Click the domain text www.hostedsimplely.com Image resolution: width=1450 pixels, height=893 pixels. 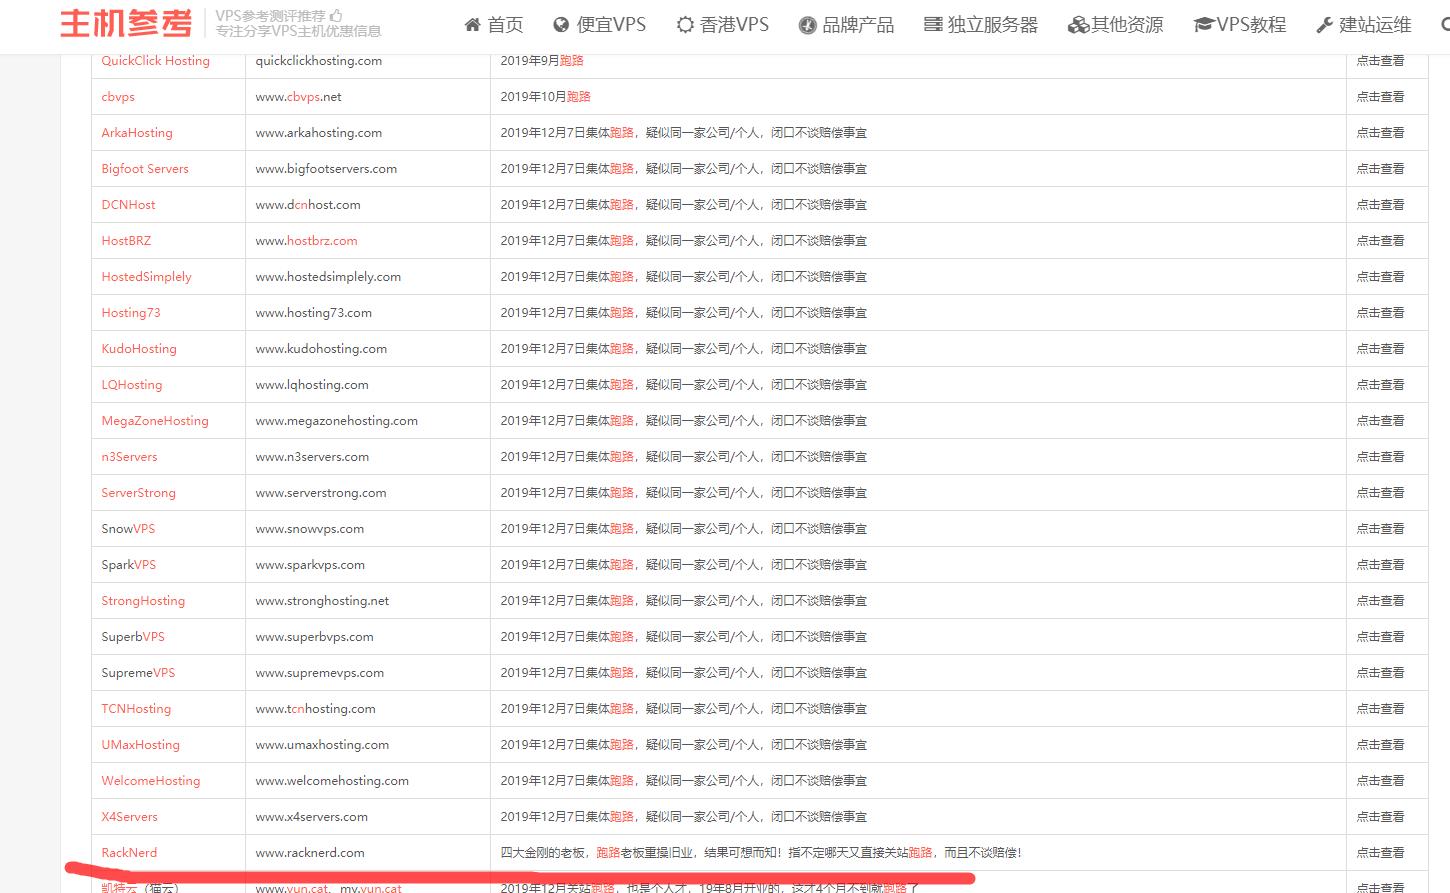tap(328, 277)
